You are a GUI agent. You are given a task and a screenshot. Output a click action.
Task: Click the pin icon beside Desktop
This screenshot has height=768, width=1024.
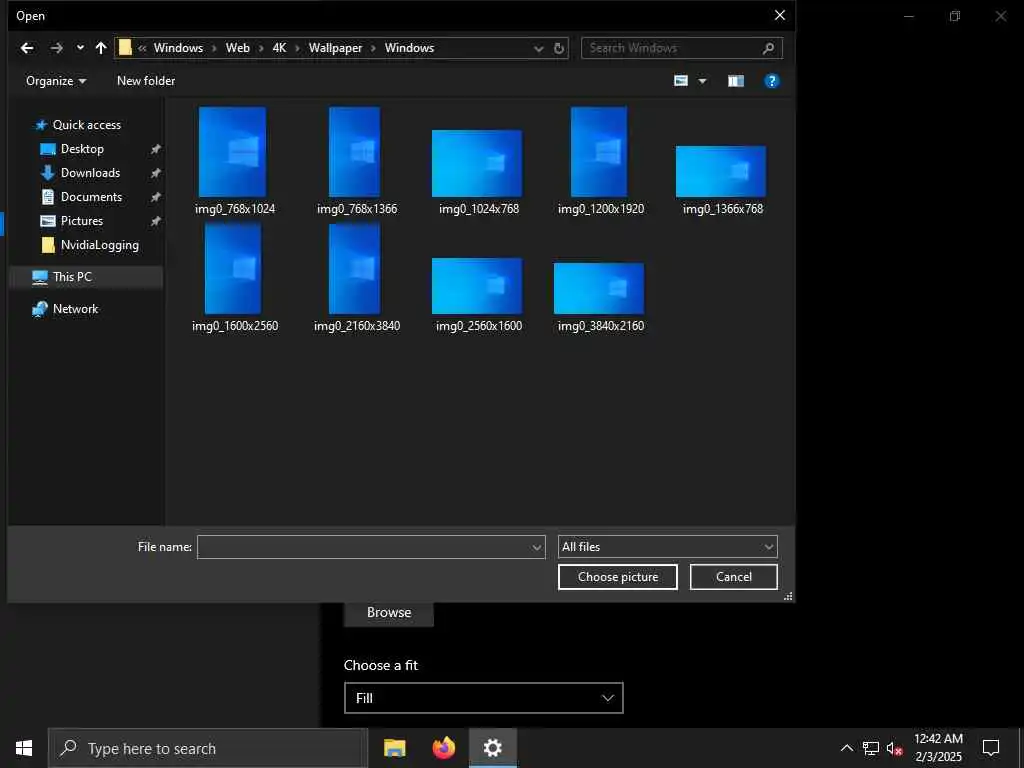(x=155, y=149)
